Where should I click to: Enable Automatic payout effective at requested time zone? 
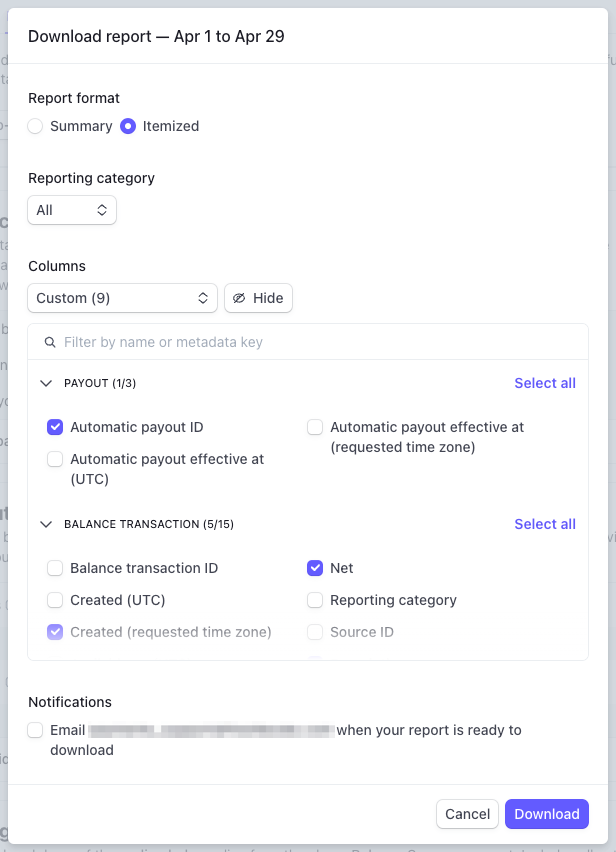[x=315, y=427]
